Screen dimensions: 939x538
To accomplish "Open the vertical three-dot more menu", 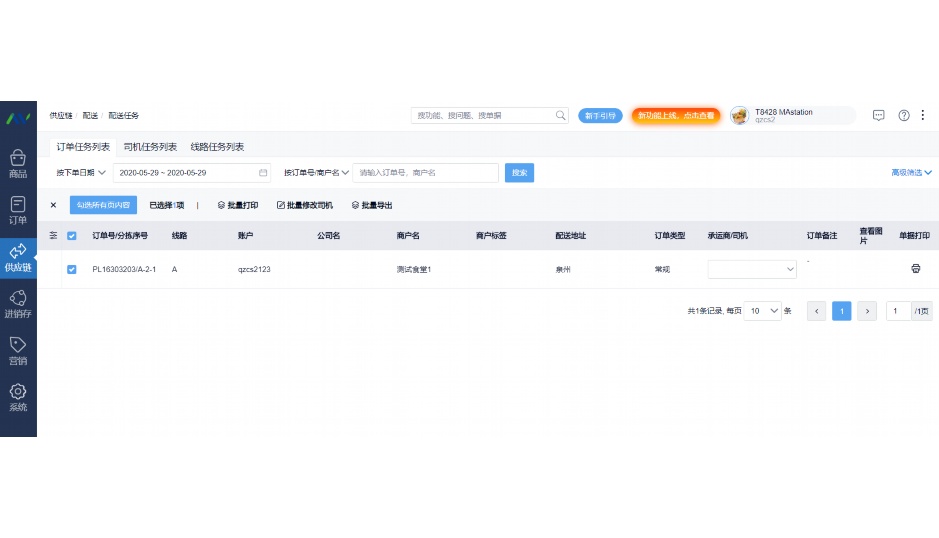I will (x=923, y=115).
